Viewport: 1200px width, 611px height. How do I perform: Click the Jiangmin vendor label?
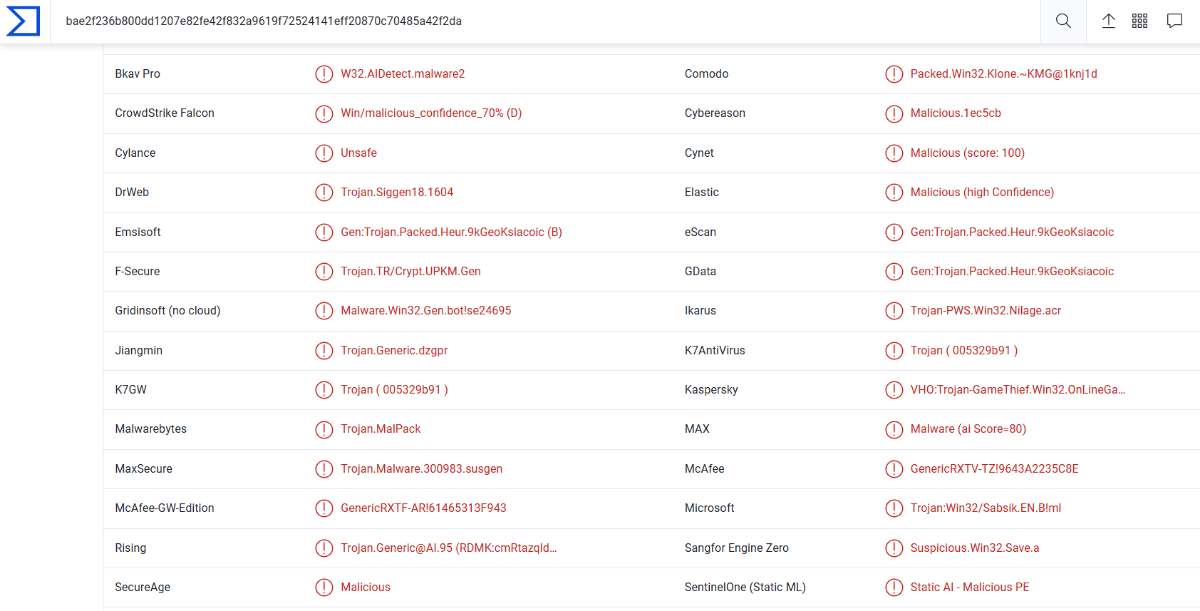tap(139, 350)
